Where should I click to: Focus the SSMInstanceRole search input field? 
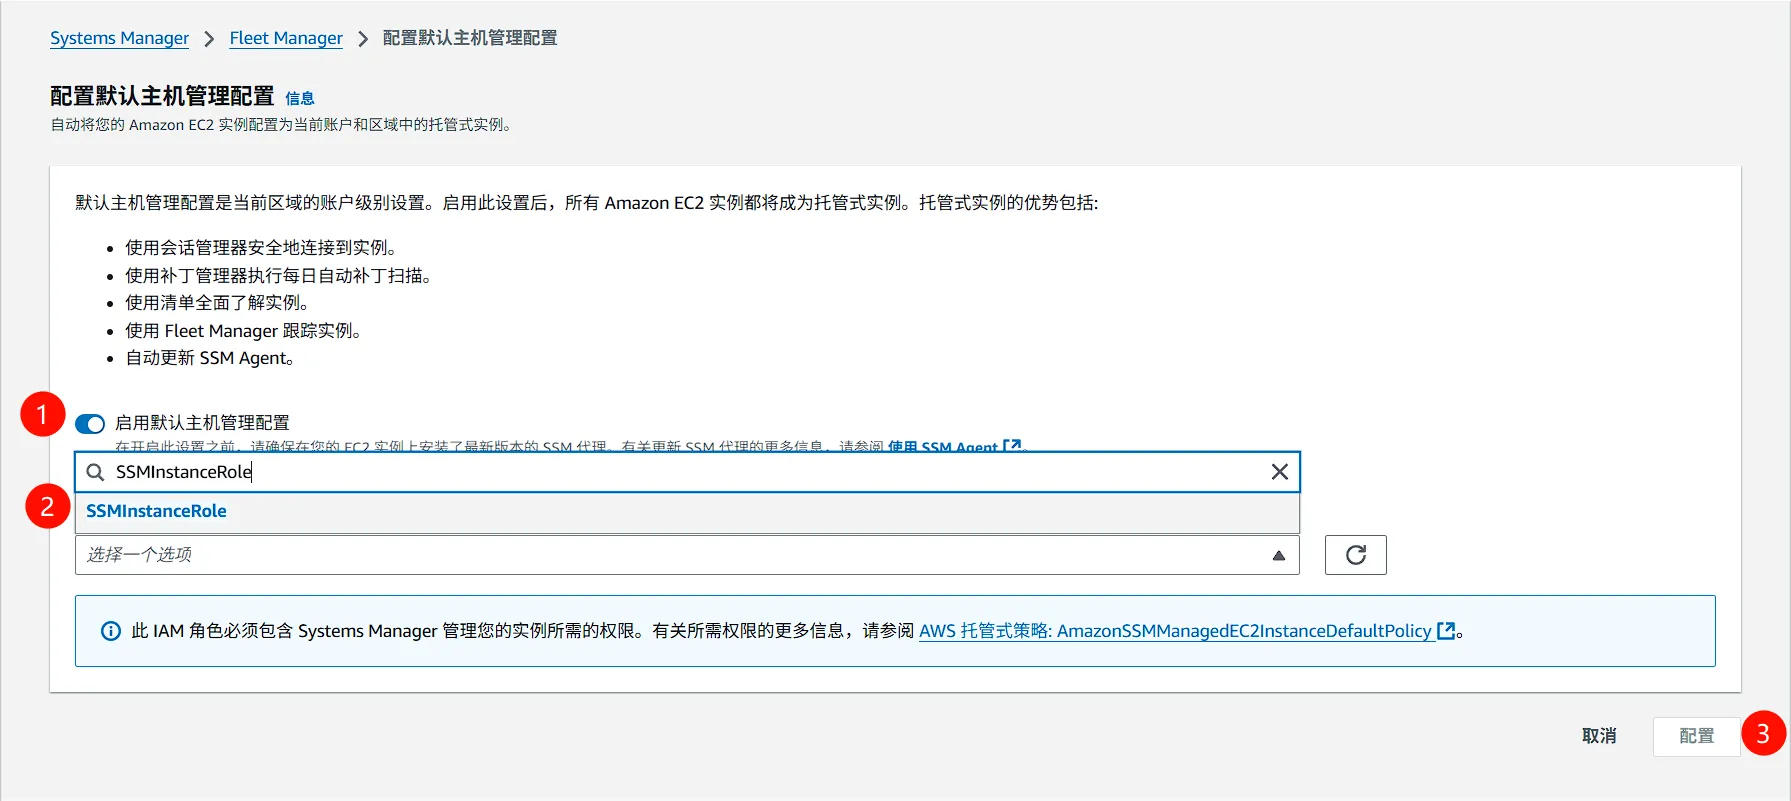(x=680, y=472)
